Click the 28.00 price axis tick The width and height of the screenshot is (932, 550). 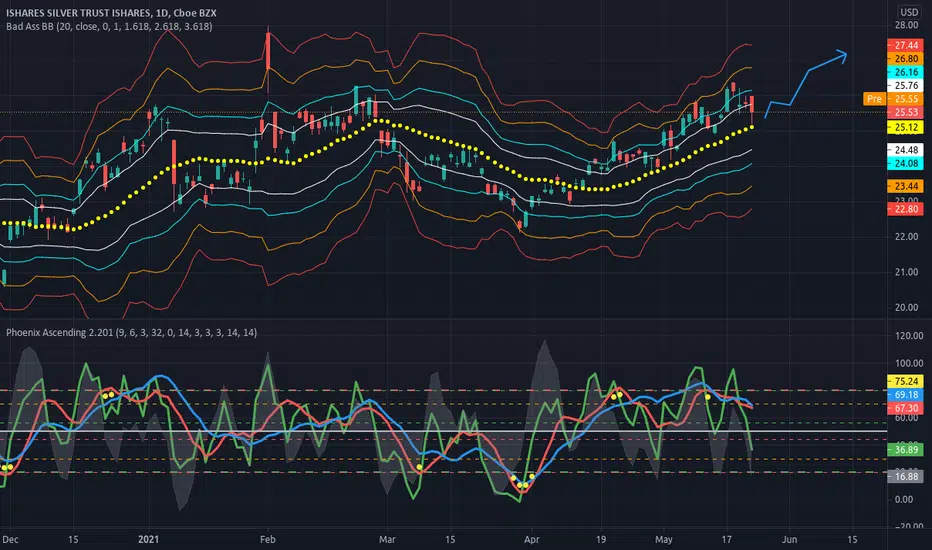click(x=906, y=25)
